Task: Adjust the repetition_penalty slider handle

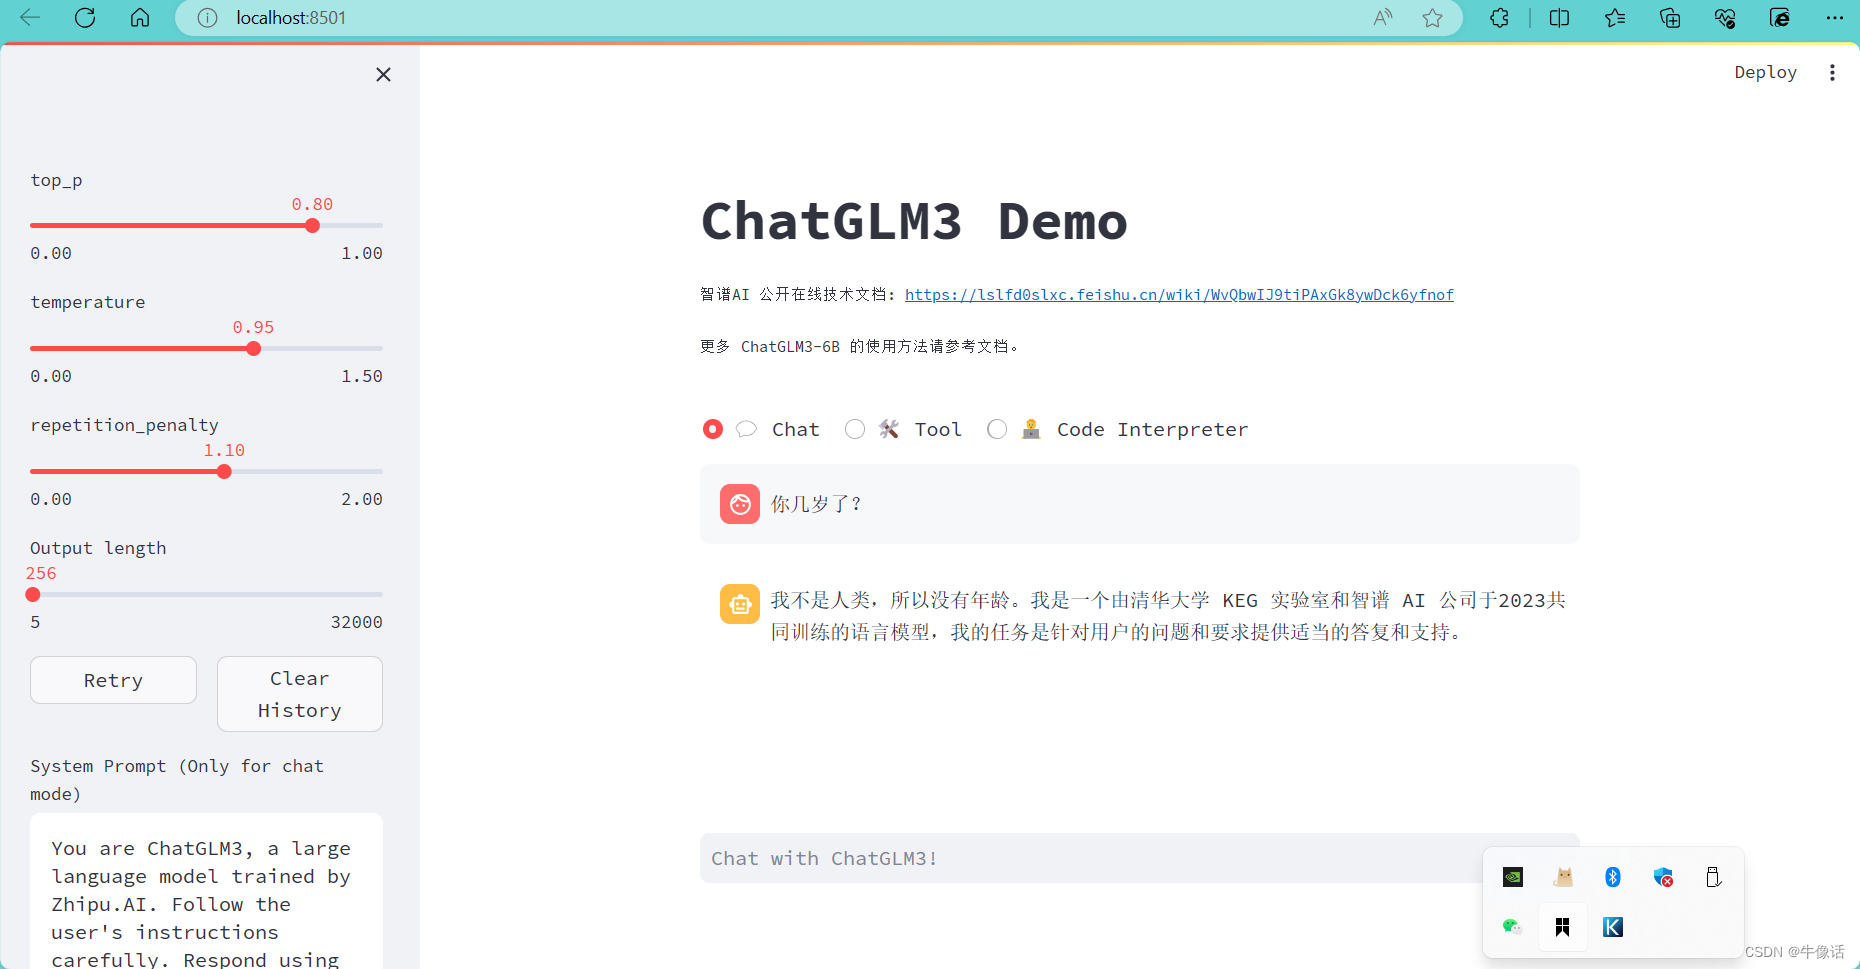Action: 225,472
